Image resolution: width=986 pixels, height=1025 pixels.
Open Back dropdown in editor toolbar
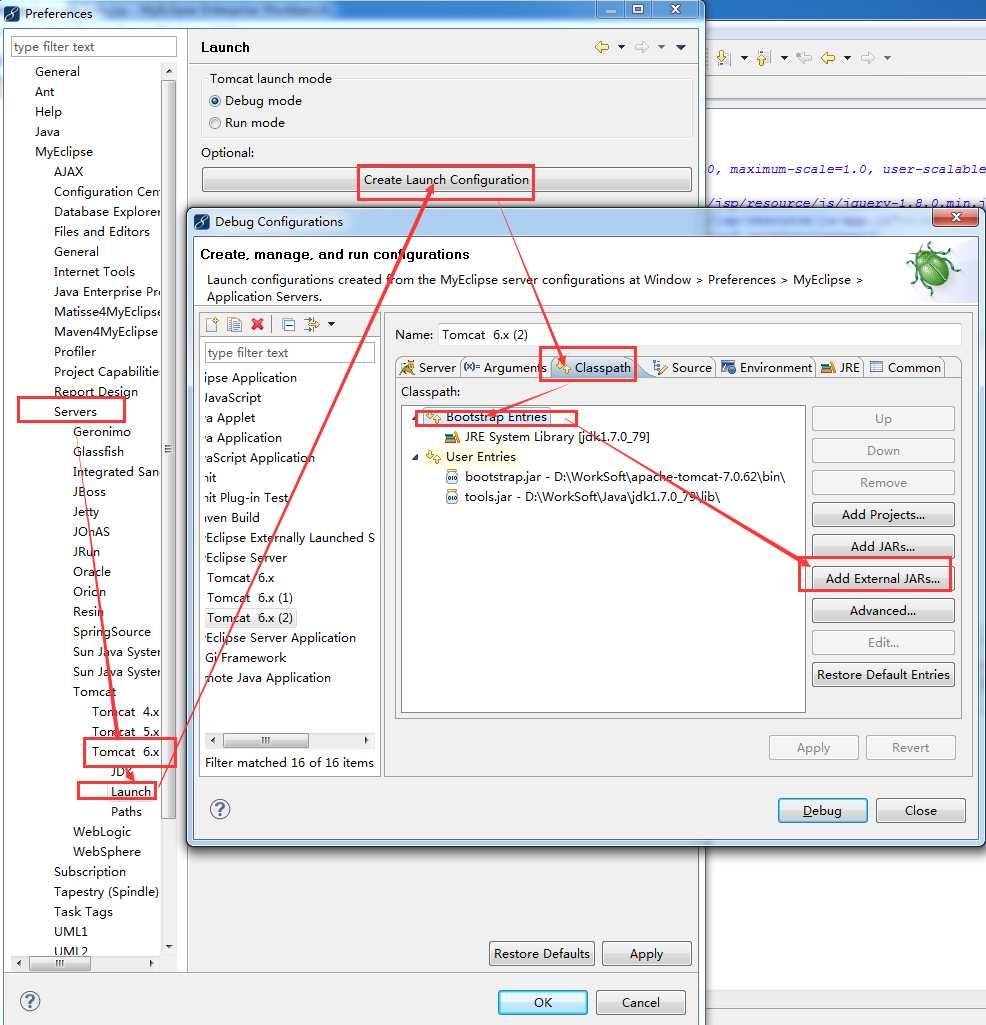(847, 58)
